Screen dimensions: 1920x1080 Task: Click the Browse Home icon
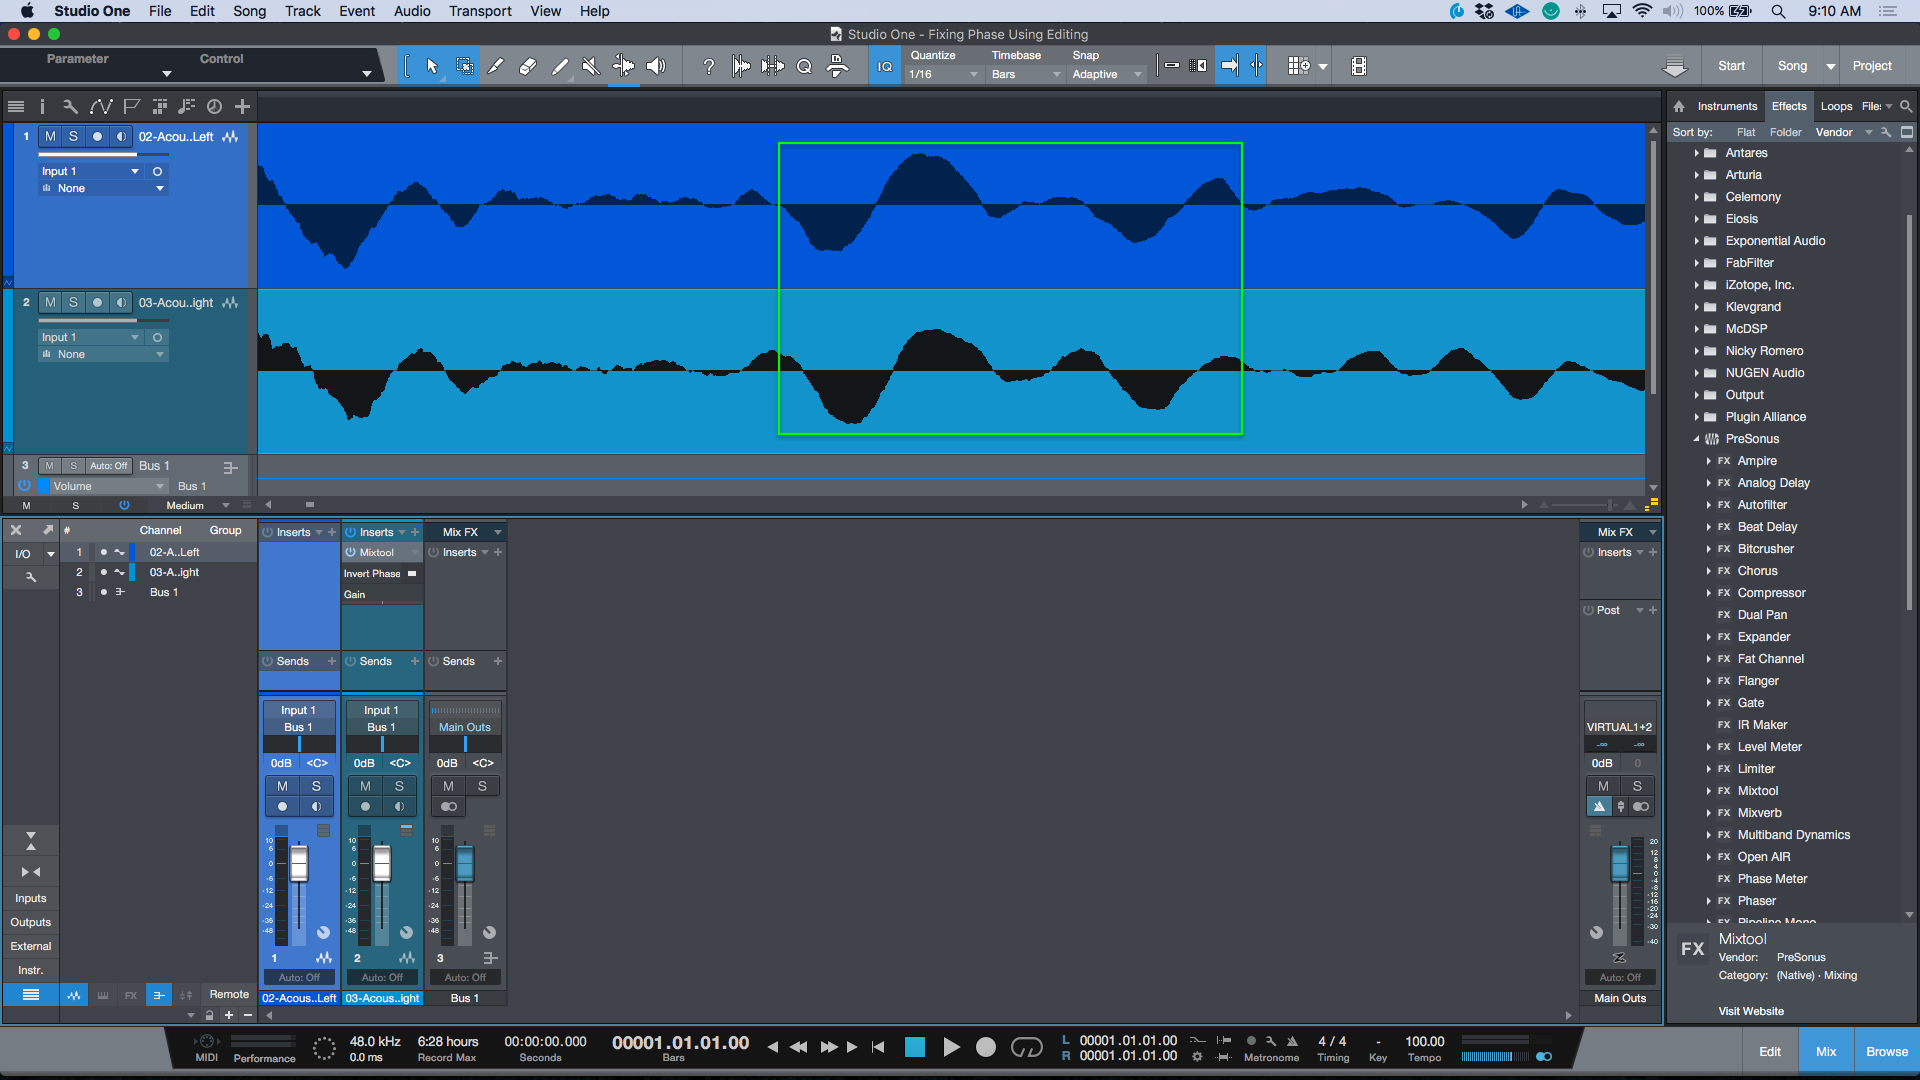tap(1679, 106)
